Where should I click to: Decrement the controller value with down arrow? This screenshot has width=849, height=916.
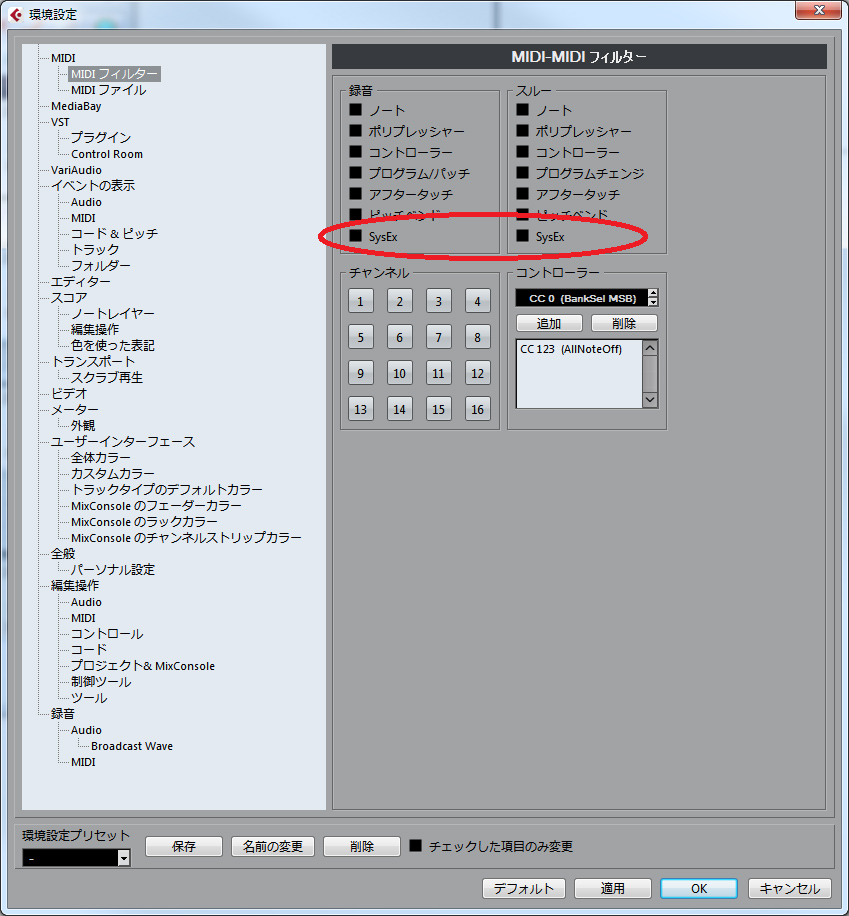pyautogui.click(x=653, y=303)
